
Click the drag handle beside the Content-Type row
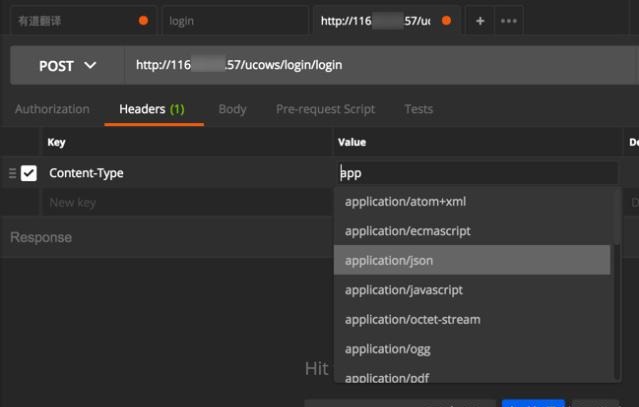pos(12,173)
